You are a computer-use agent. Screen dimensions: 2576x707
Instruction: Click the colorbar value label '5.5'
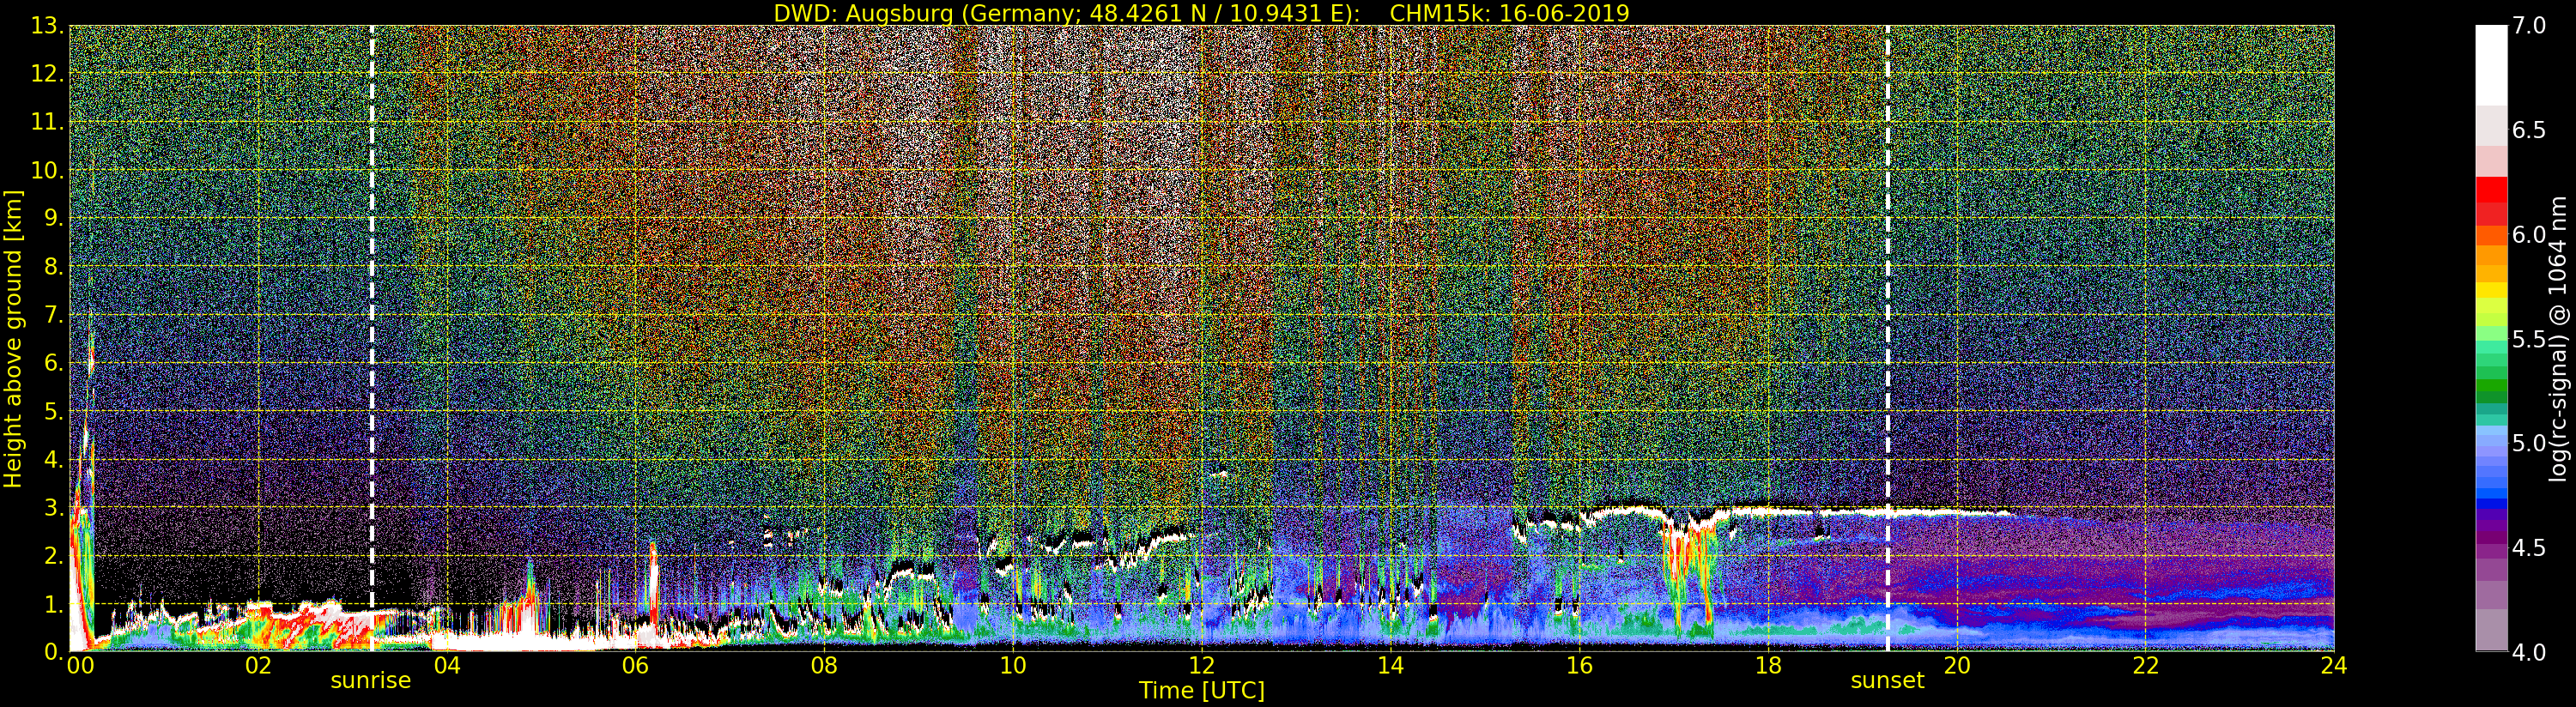[x=2529, y=339]
